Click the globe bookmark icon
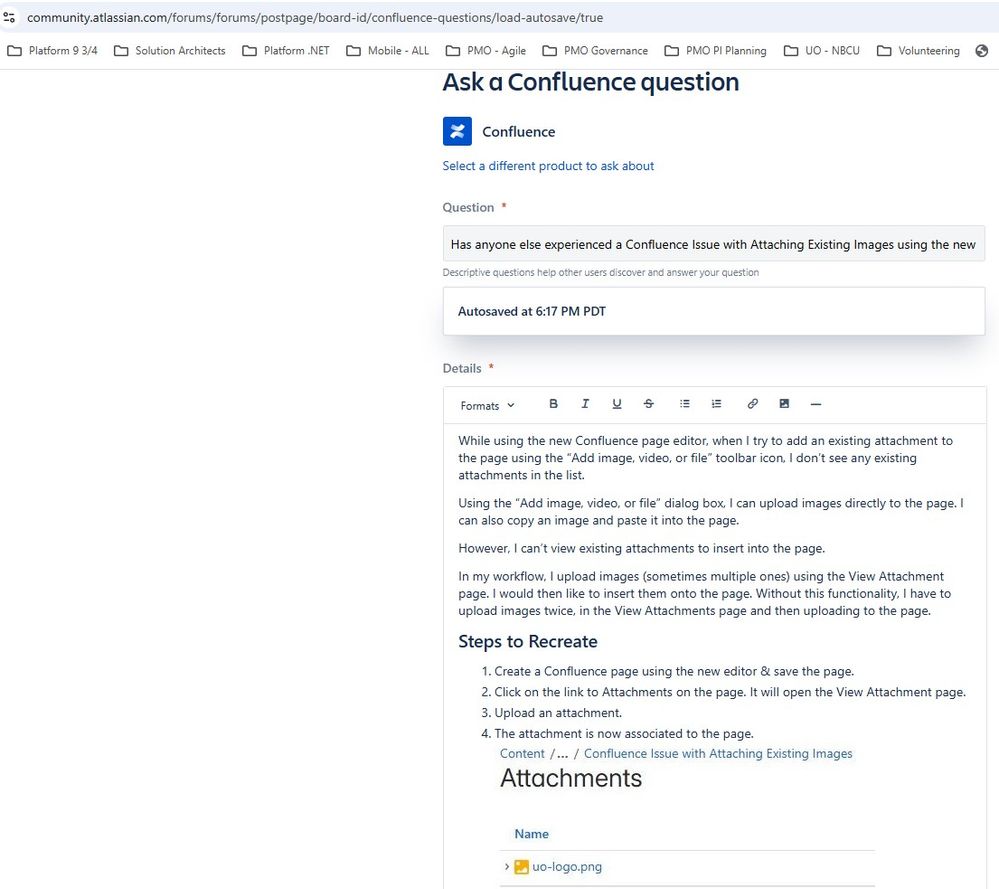This screenshot has width=999, height=889. tap(982, 51)
